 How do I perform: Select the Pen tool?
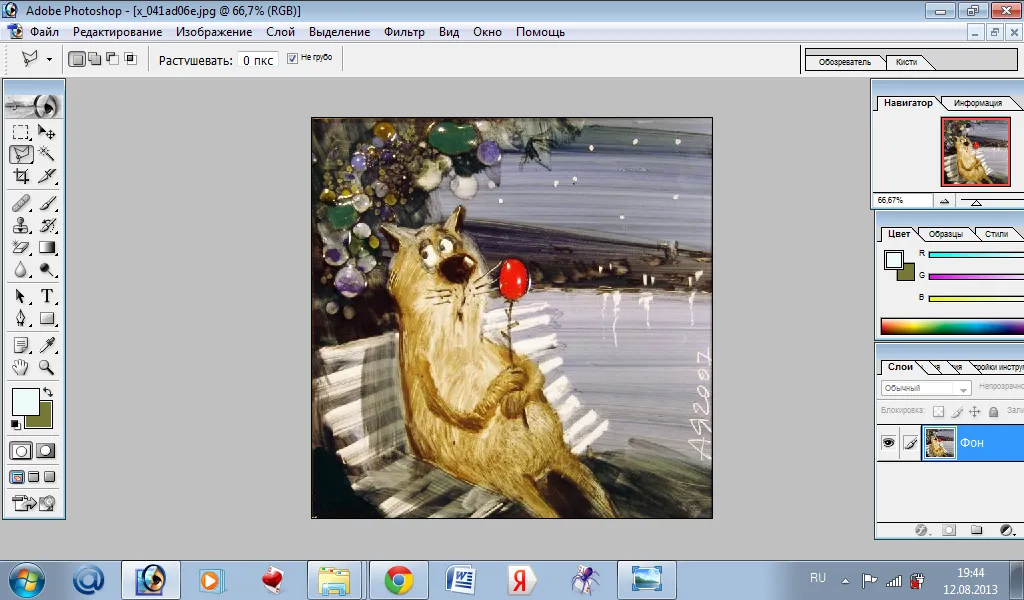(x=21, y=319)
